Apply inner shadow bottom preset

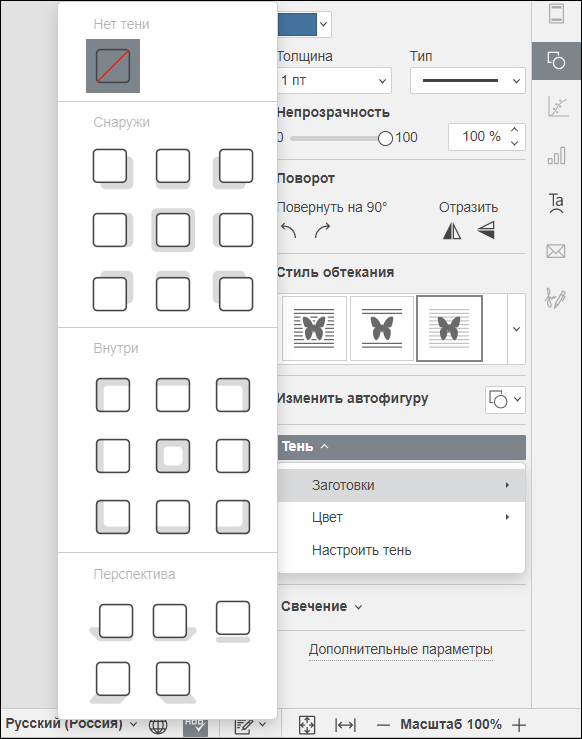[173, 517]
